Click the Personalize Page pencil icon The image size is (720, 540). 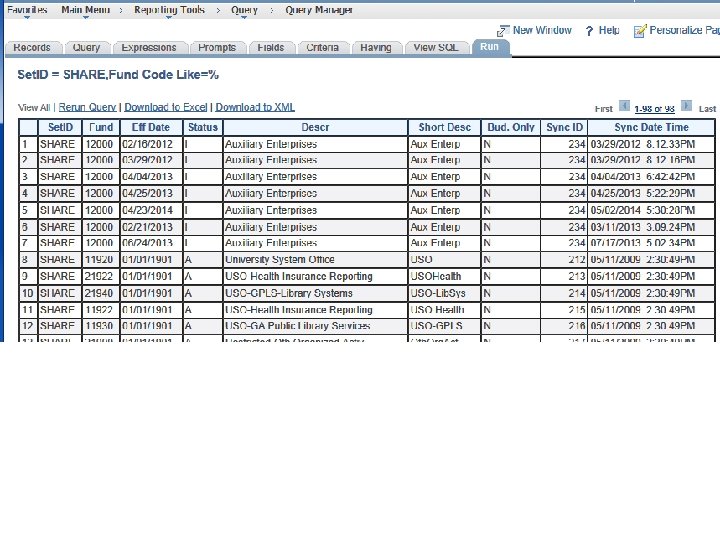pyautogui.click(x=640, y=31)
